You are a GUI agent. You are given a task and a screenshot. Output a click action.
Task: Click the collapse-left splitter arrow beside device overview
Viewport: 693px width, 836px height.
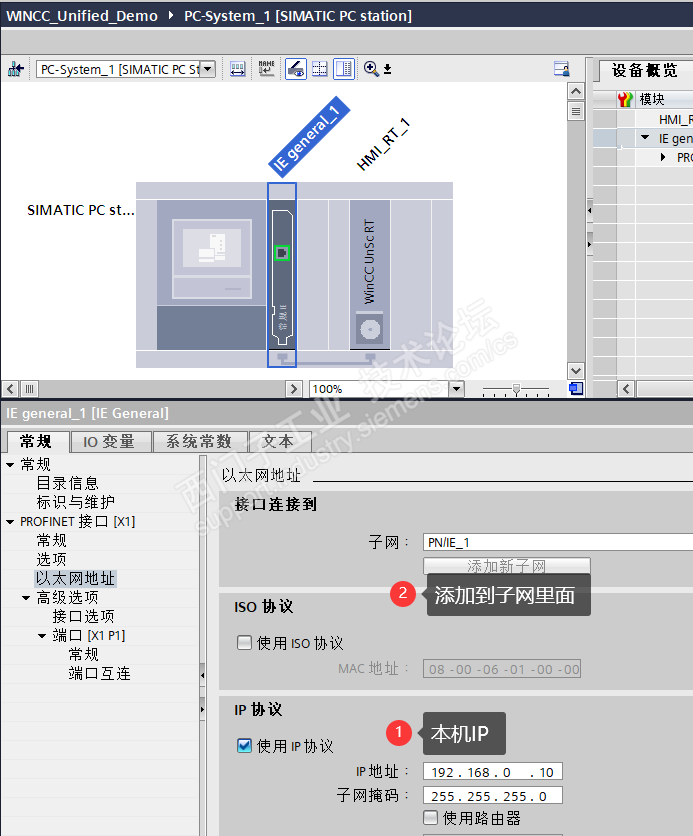pos(590,210)
